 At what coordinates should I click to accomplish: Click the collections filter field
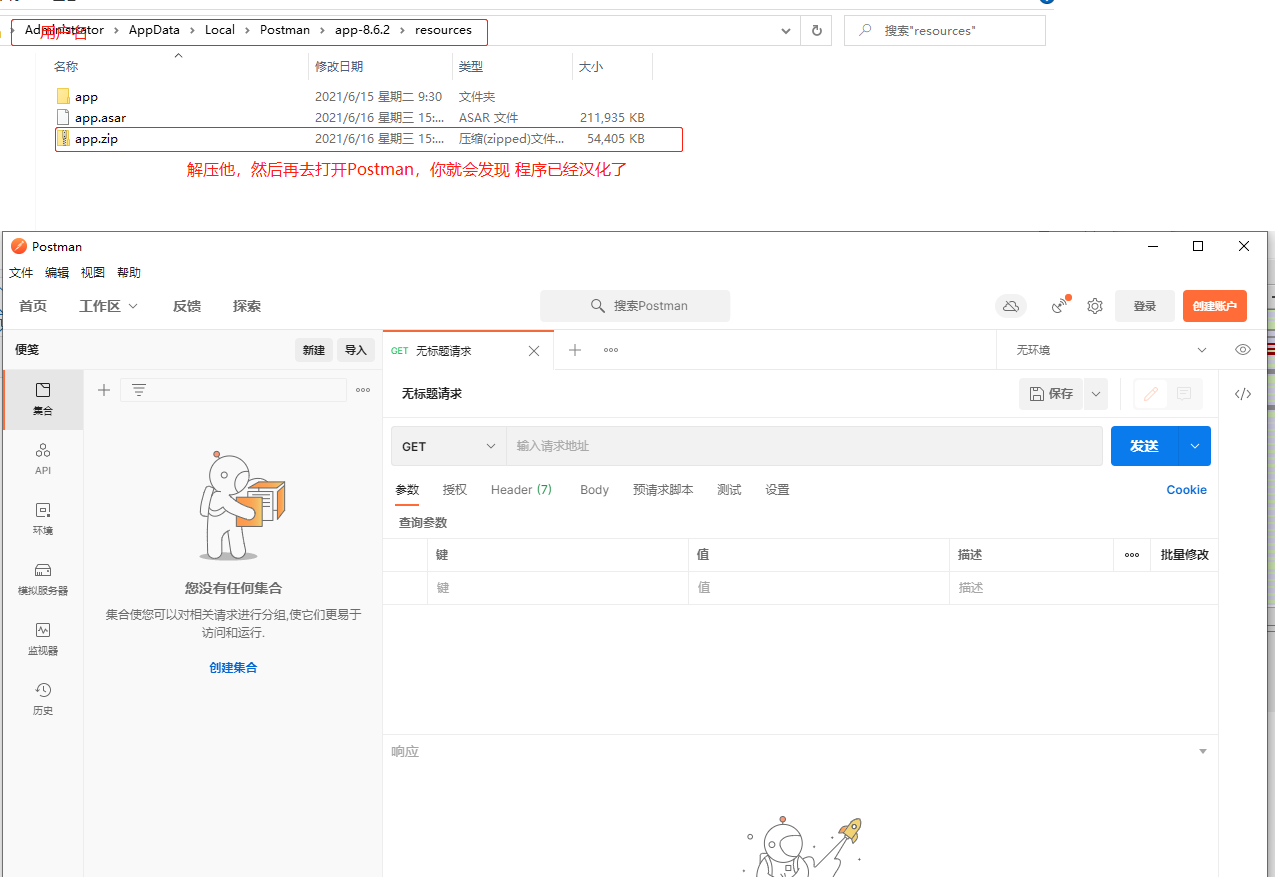click(233, 390)
